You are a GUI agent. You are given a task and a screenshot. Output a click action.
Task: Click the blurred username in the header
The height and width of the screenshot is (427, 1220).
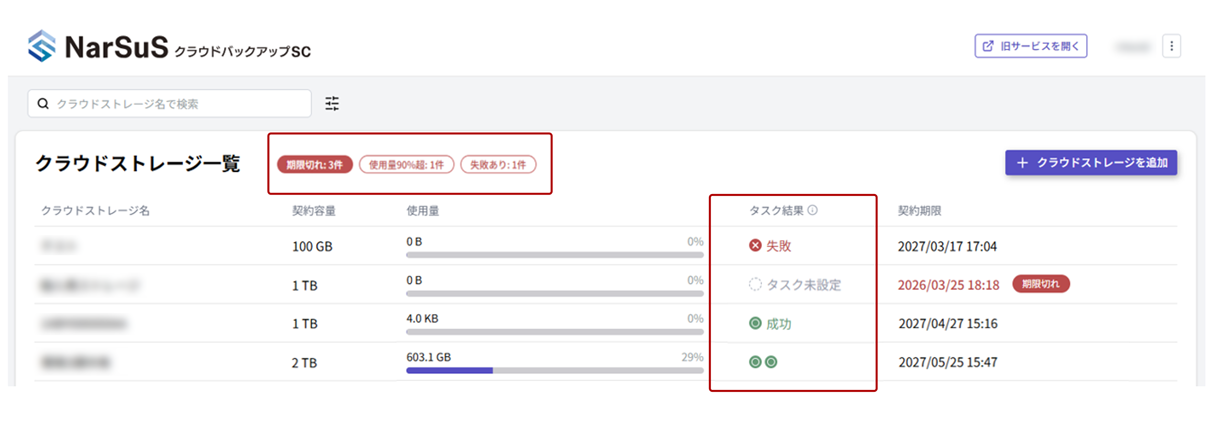[x=1133, y=47]
